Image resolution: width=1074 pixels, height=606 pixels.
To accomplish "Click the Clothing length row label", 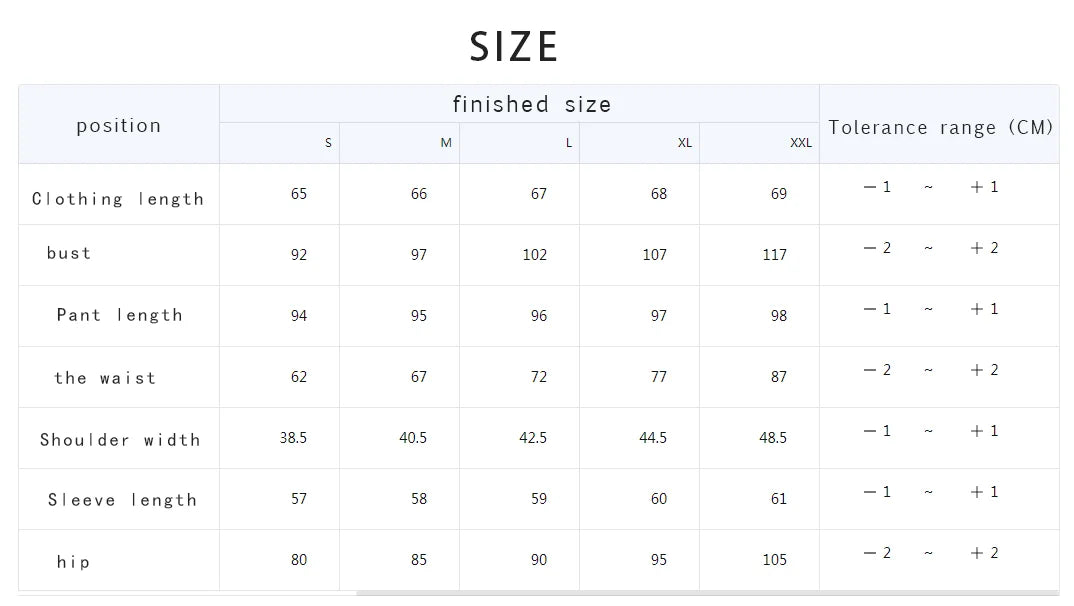I will 118,199.
